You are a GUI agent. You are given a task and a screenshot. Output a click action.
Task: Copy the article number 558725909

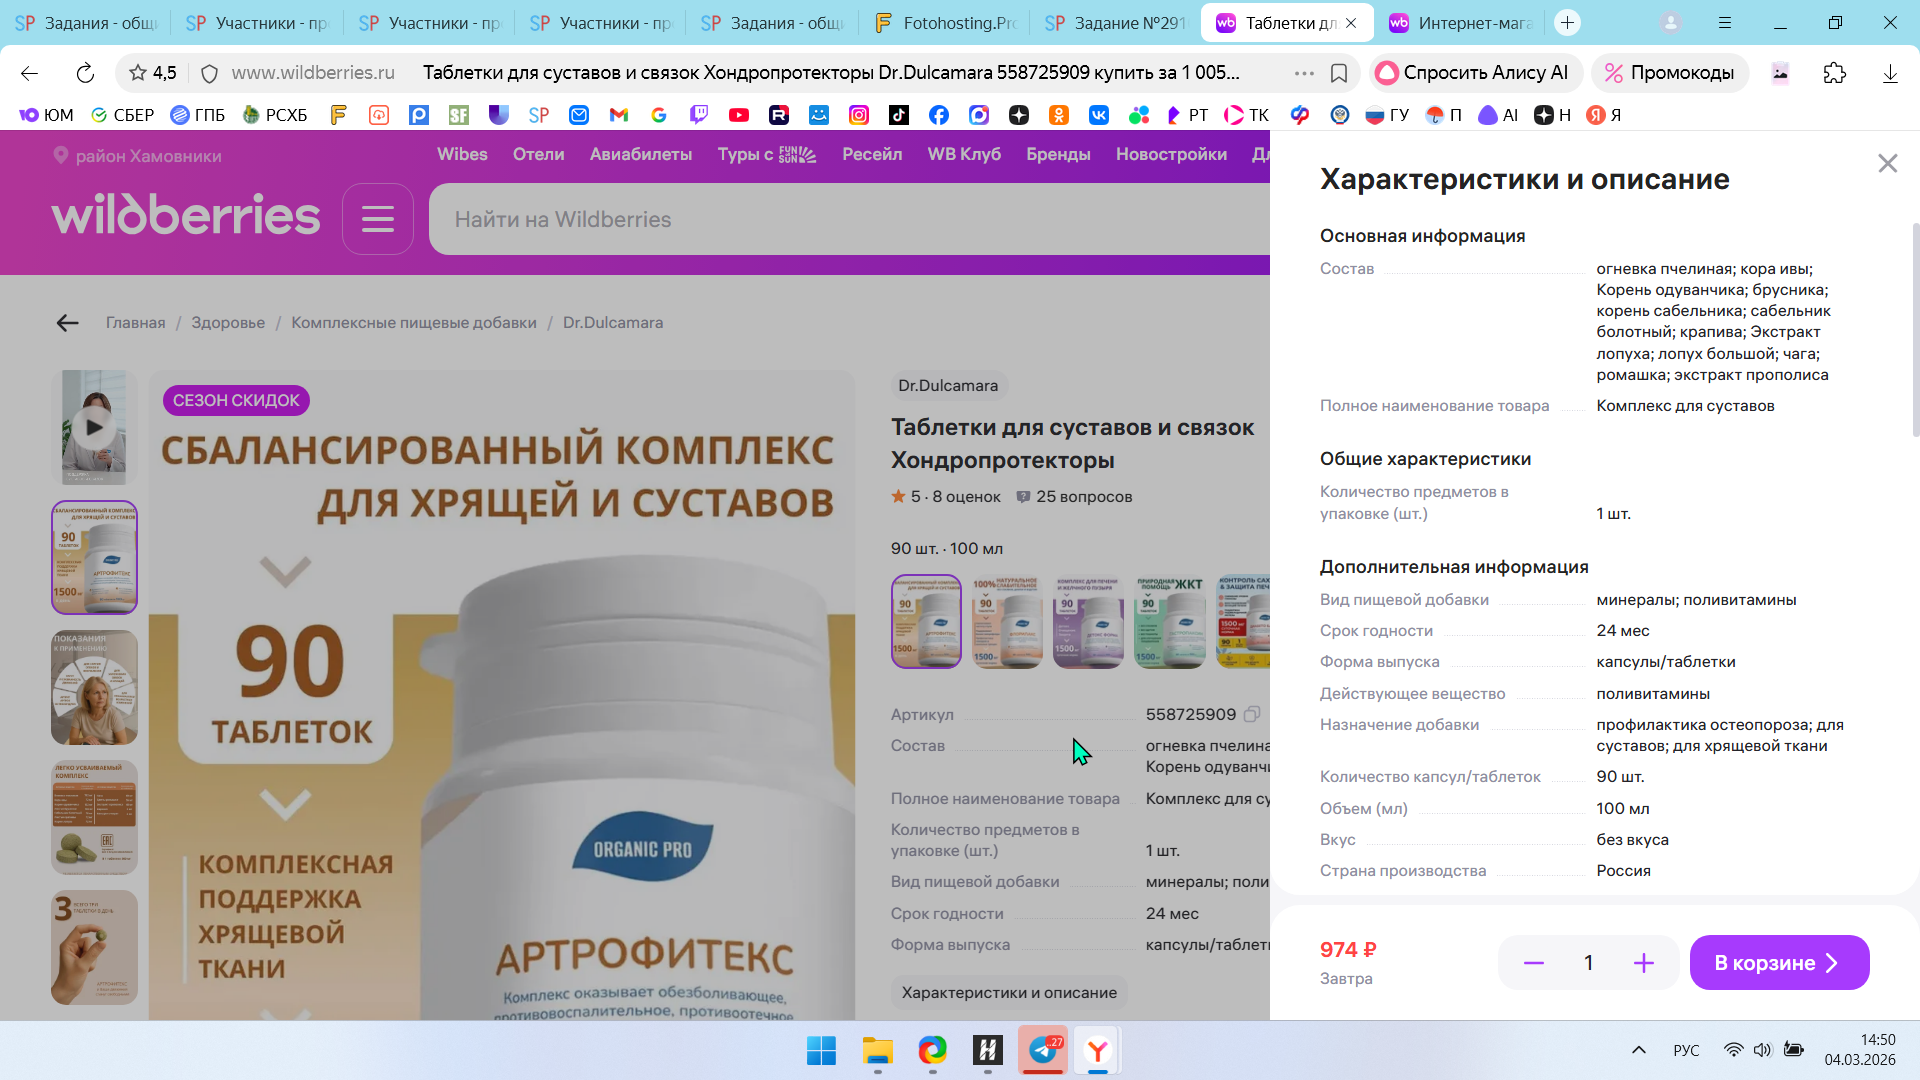pyautogui.click(x=1251, y=714)
